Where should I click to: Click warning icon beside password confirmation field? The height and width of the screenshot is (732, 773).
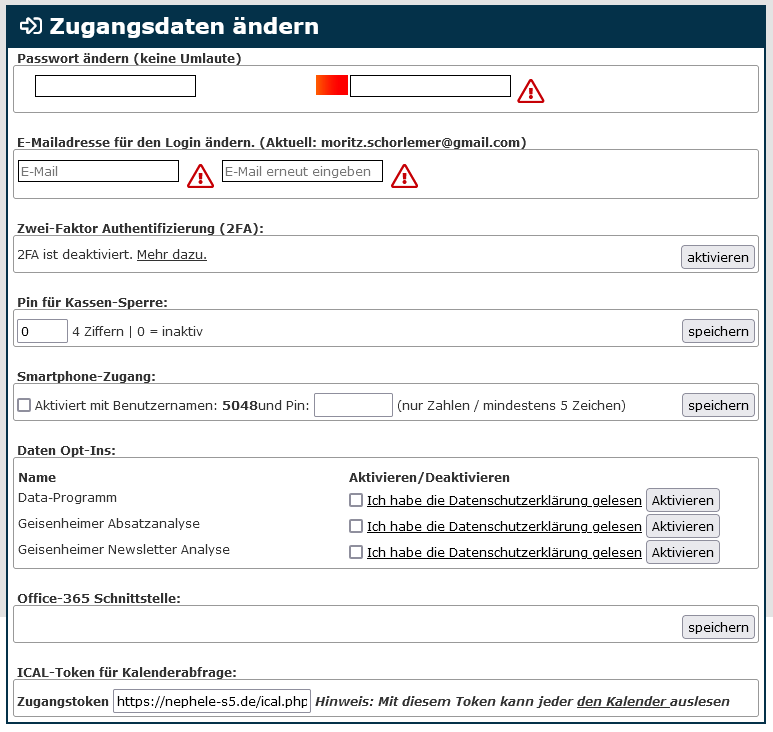pos(530,91)
